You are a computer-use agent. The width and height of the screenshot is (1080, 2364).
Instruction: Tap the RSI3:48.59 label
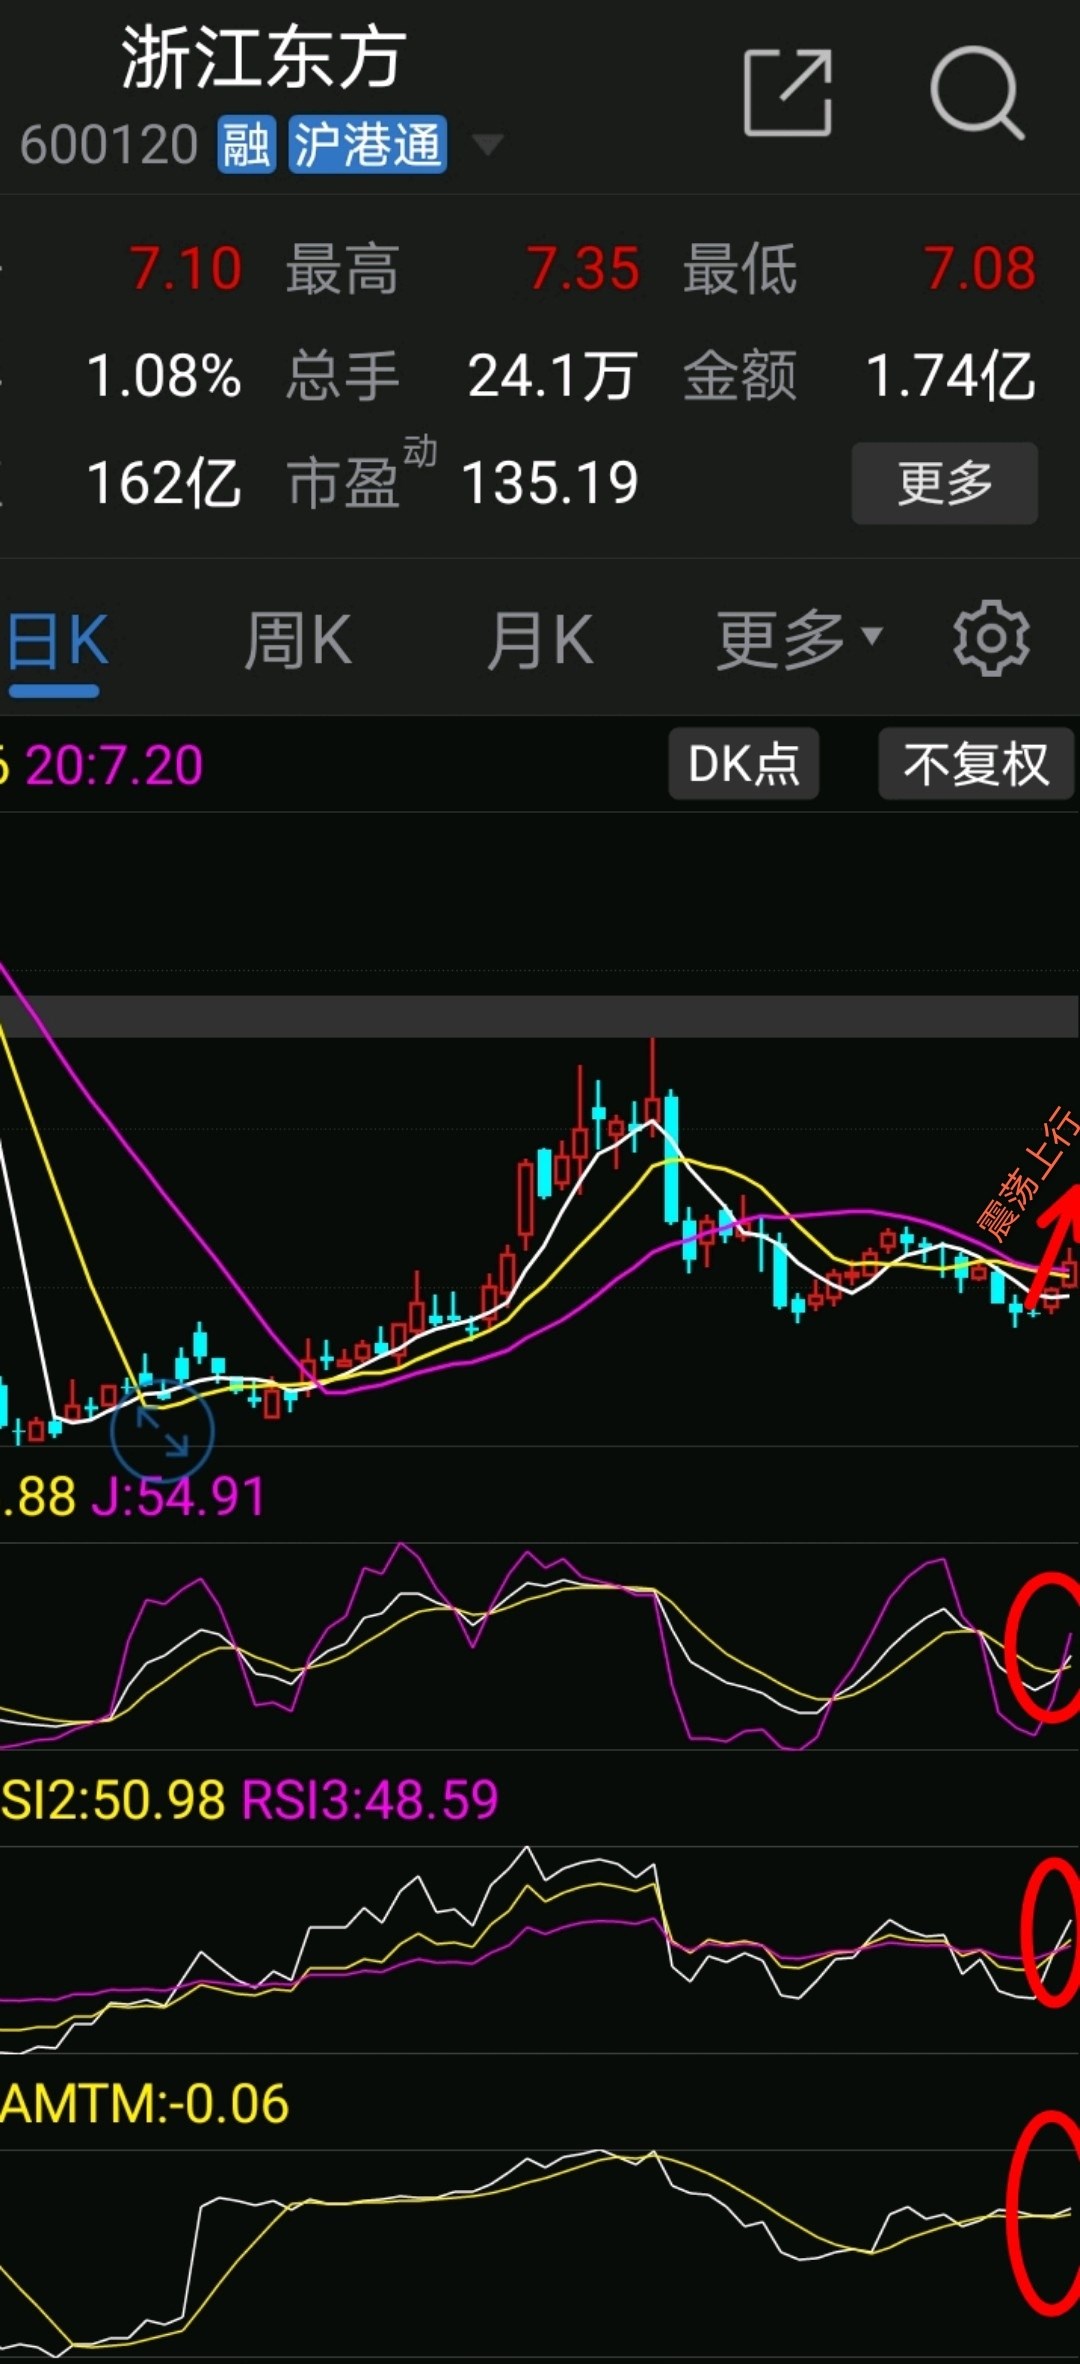(370, 1799)
